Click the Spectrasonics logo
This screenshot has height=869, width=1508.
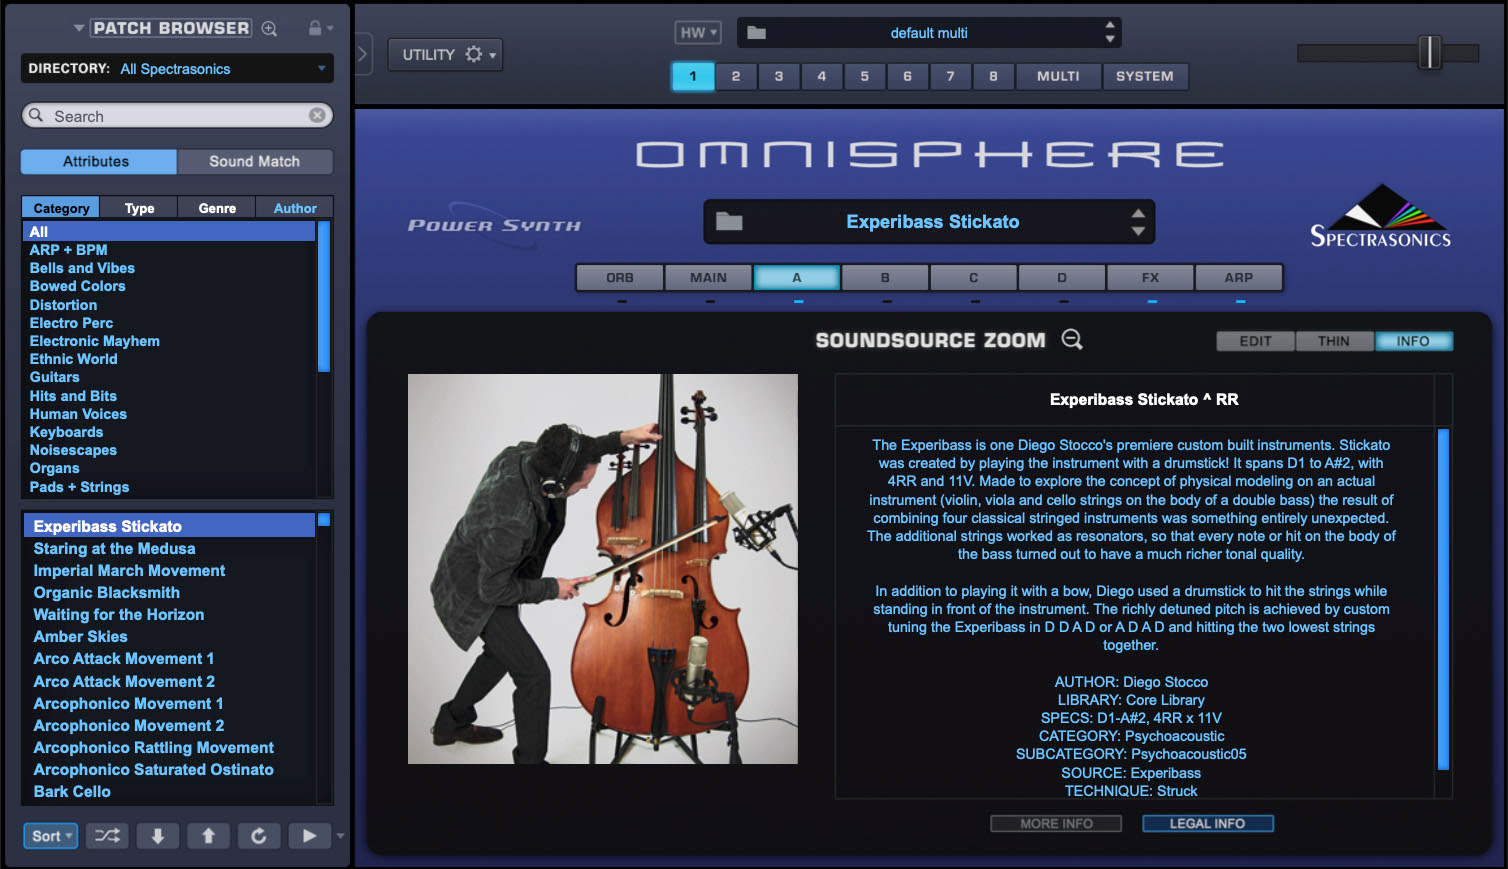click(1380, 216)
